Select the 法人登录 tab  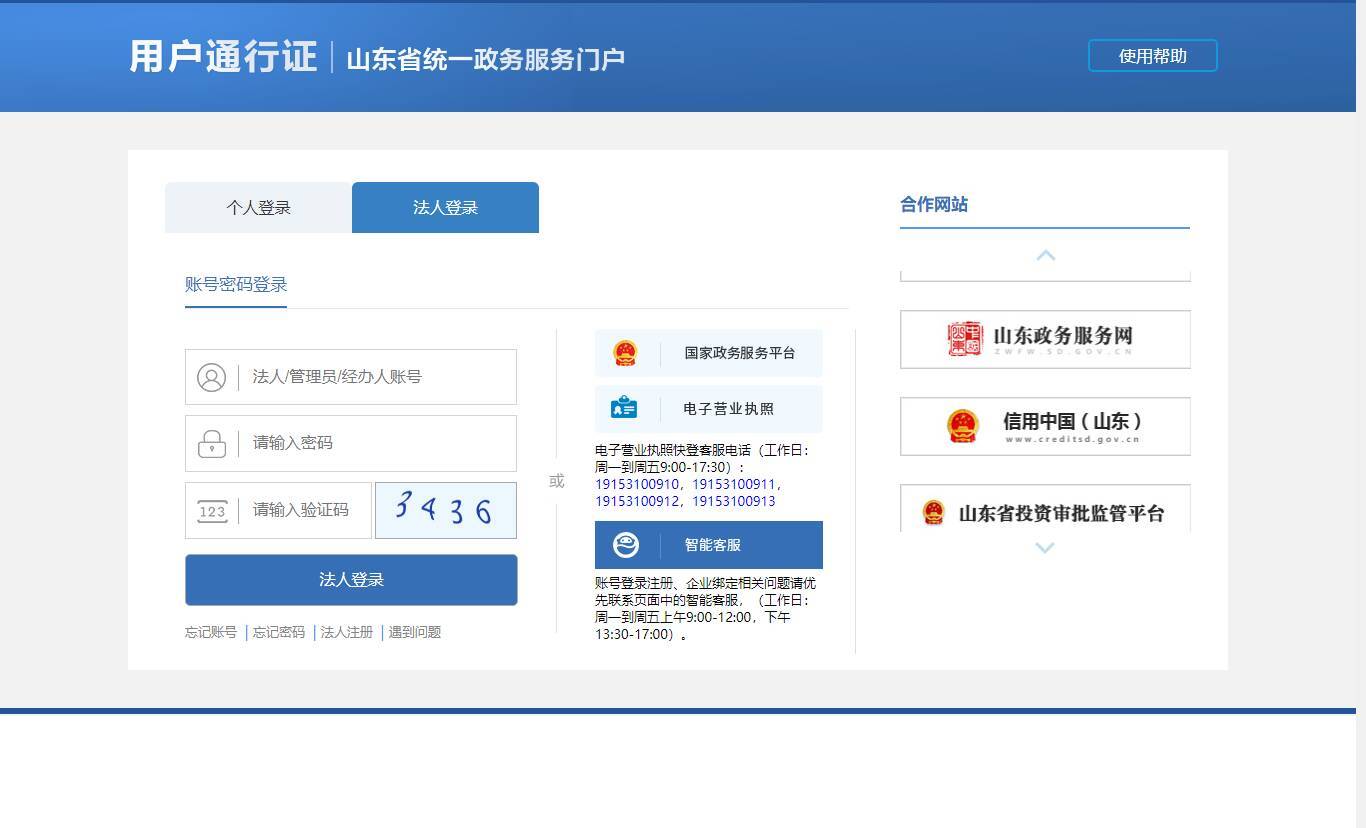[x=444, y=207]
